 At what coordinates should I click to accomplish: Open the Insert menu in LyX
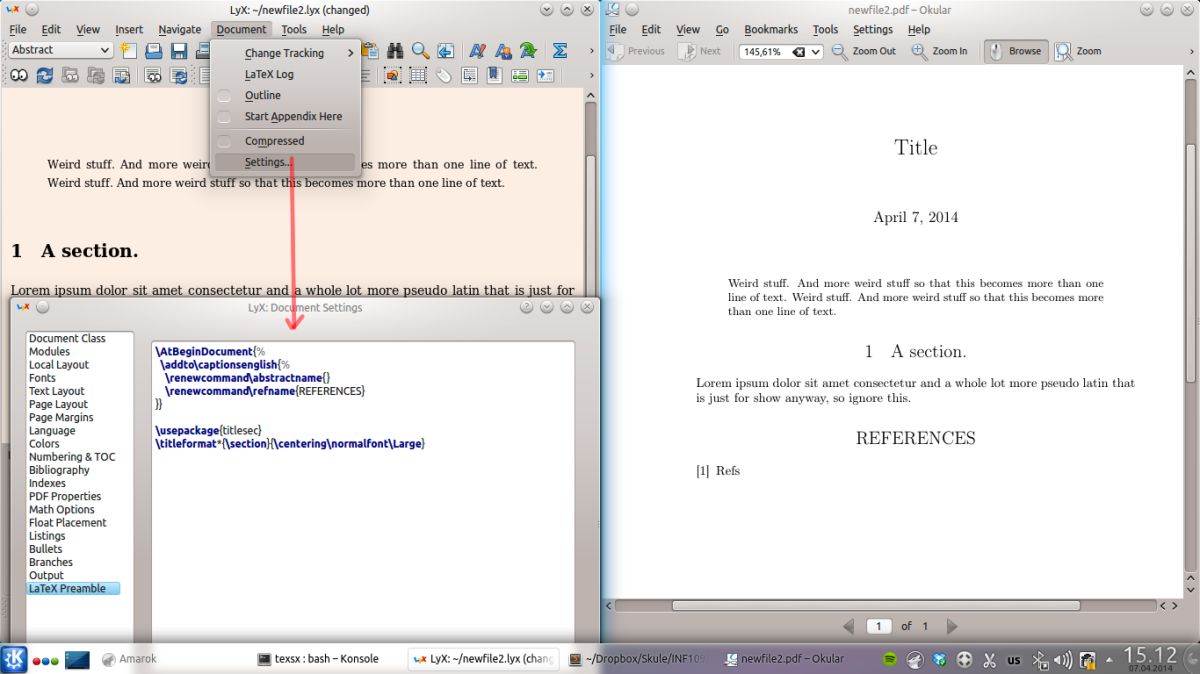tap(129, 29)
